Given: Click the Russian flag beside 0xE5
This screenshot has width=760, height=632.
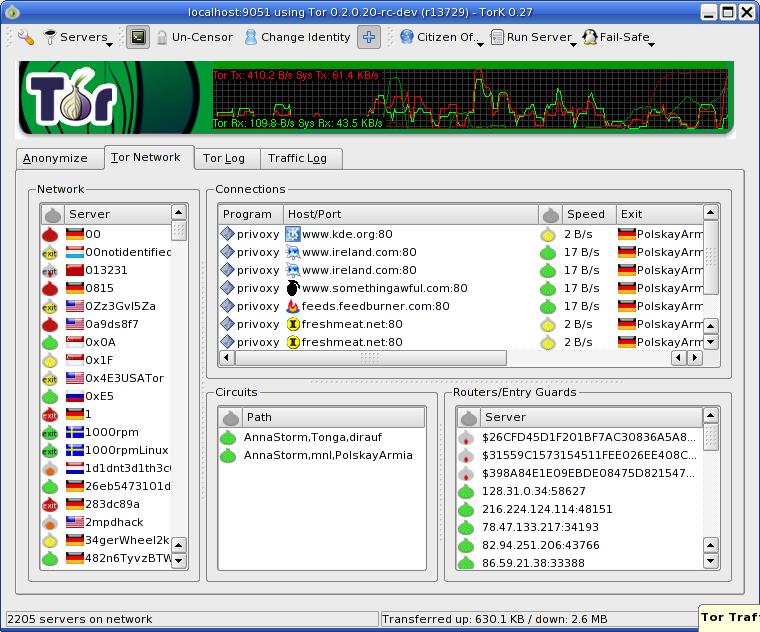Looking at the screenshot, I should [x=75, y=396].
